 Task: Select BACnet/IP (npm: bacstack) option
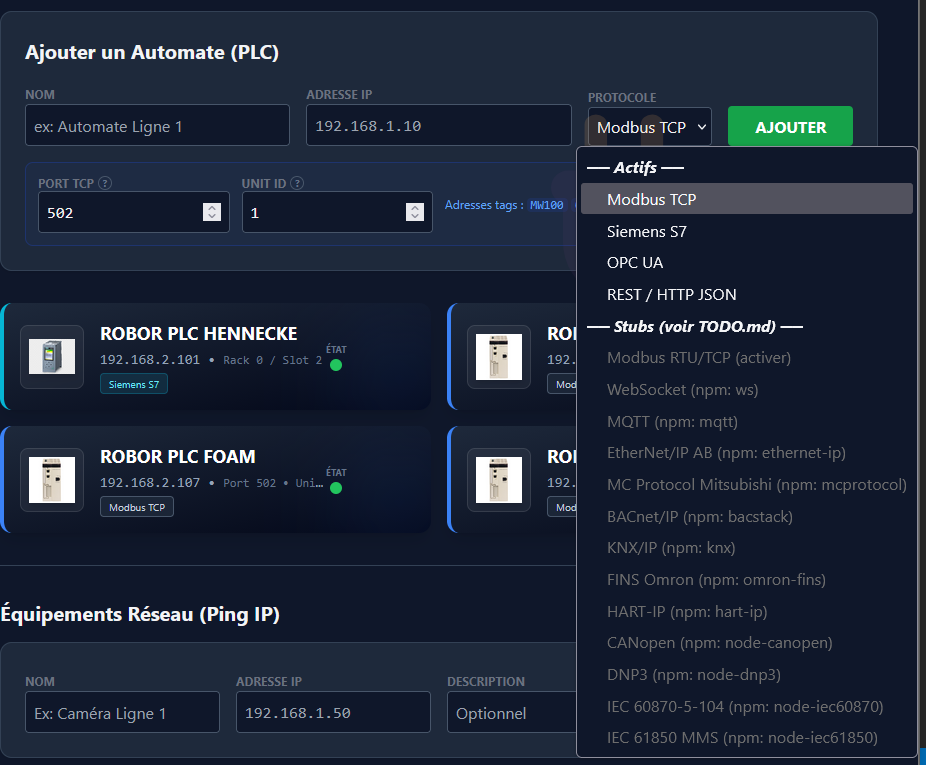point(746,517)
